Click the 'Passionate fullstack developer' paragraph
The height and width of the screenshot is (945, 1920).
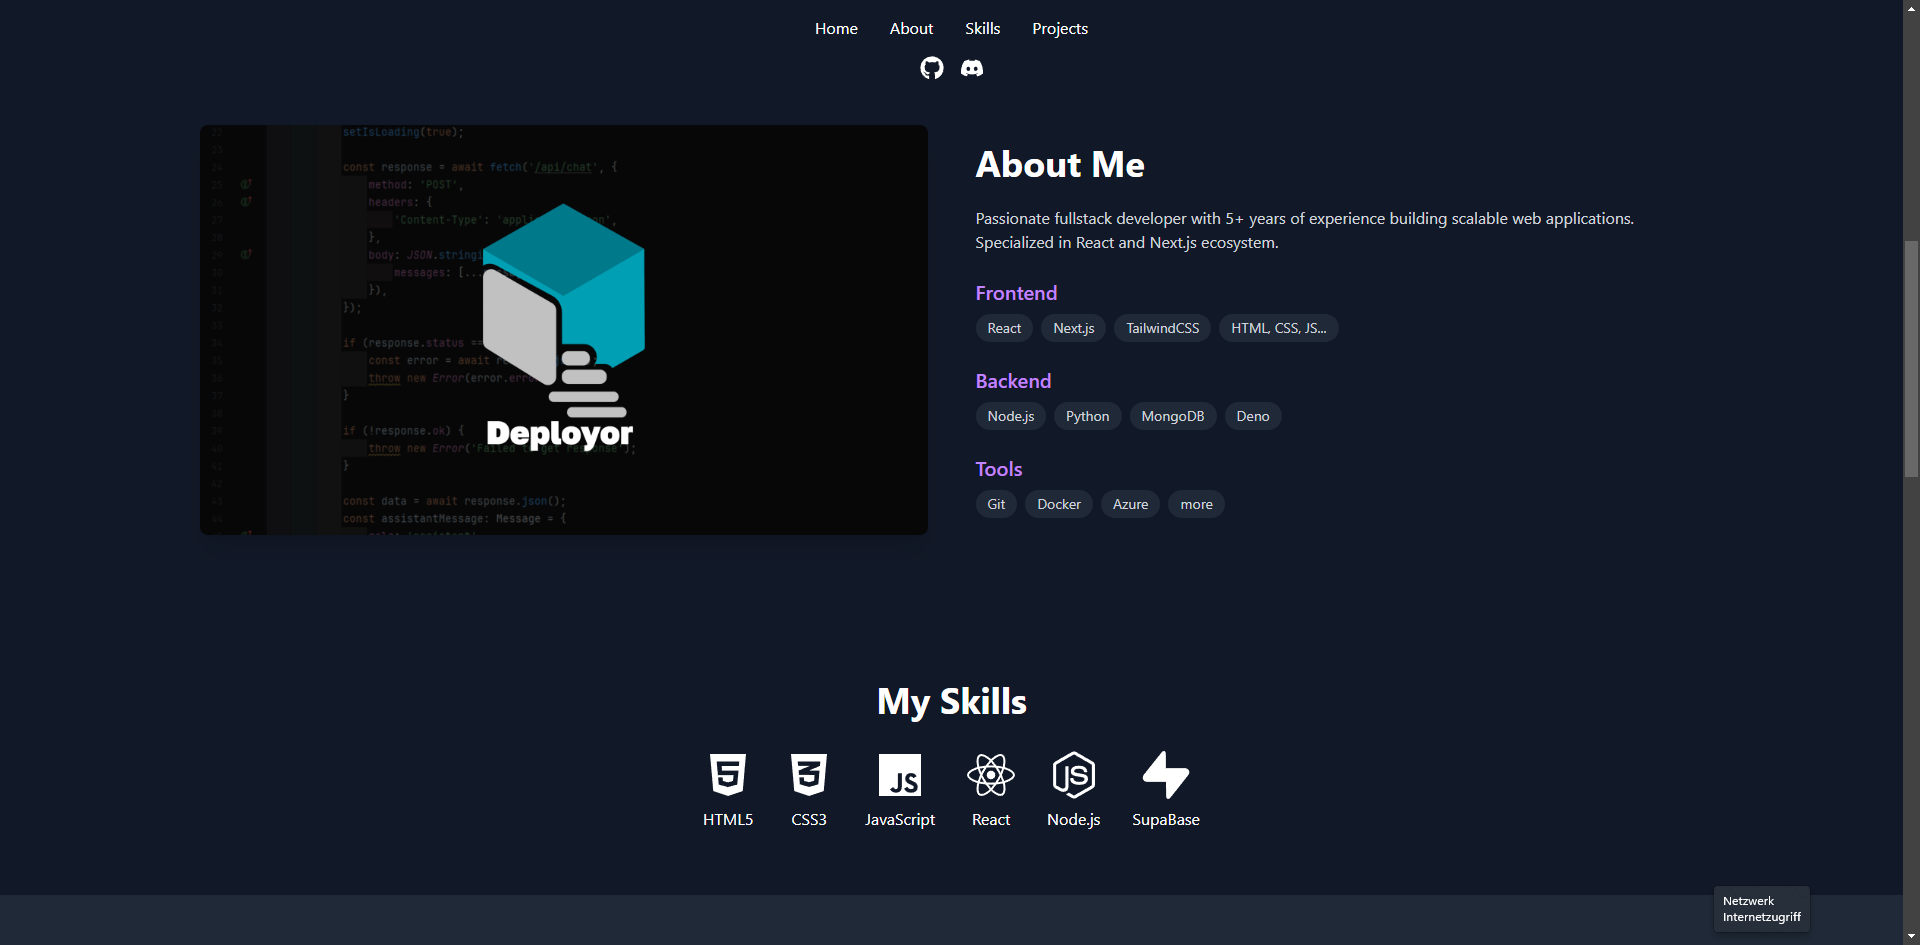coord(1305,230)
